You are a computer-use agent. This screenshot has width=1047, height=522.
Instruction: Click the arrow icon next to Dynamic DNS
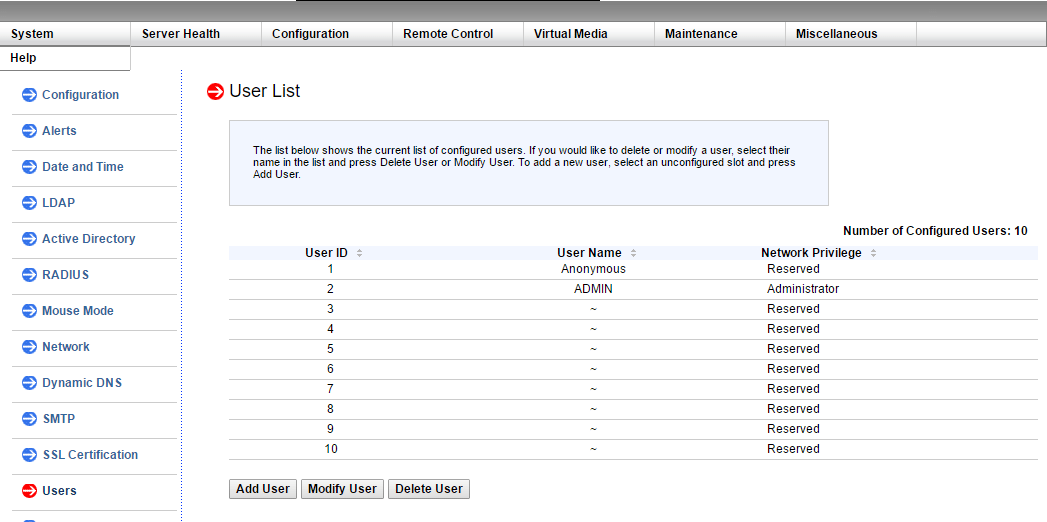(29, 383)
